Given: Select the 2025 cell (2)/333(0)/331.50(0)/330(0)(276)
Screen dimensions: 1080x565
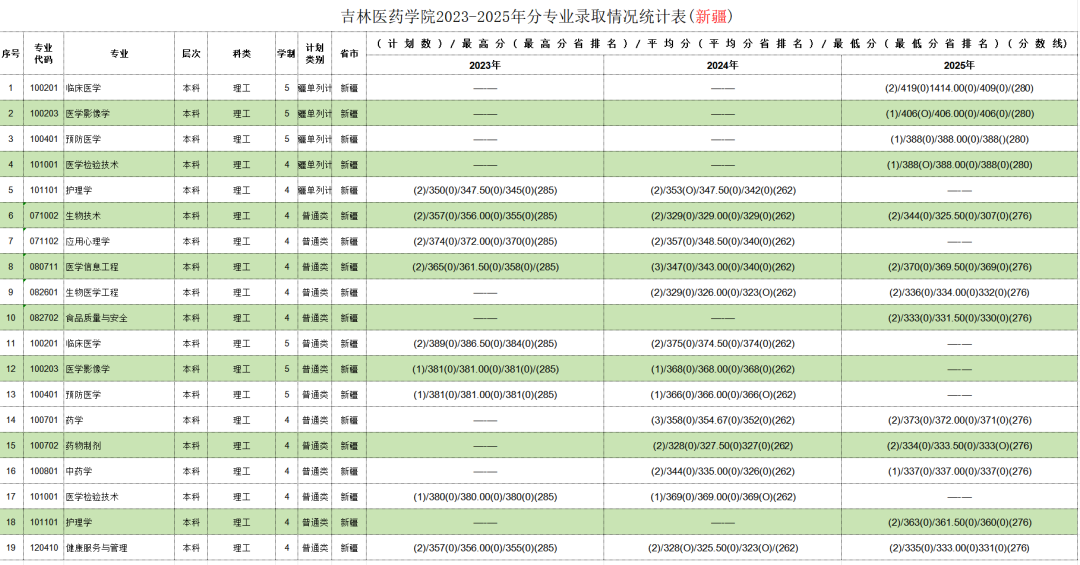Looking at the screenshot, I should click(959, 318).
